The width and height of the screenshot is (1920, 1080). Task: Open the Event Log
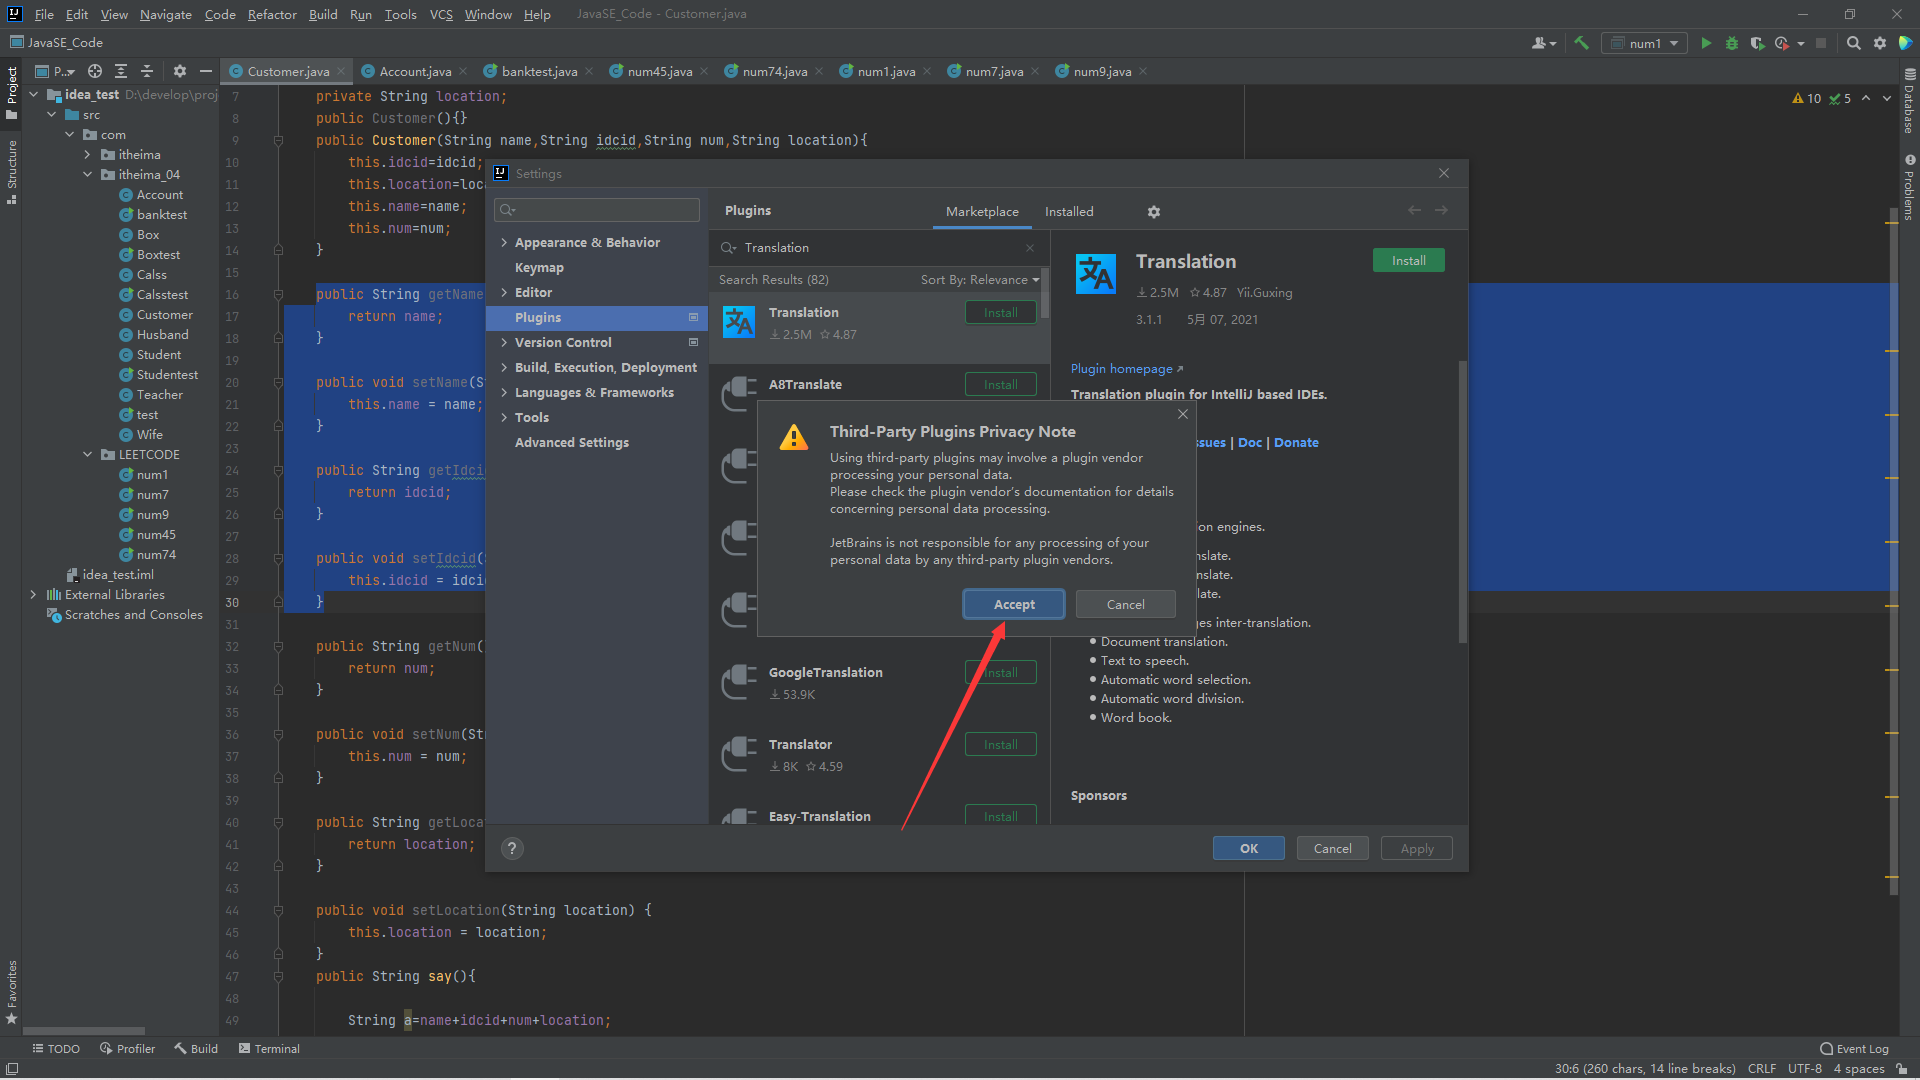point(1855,1048)
